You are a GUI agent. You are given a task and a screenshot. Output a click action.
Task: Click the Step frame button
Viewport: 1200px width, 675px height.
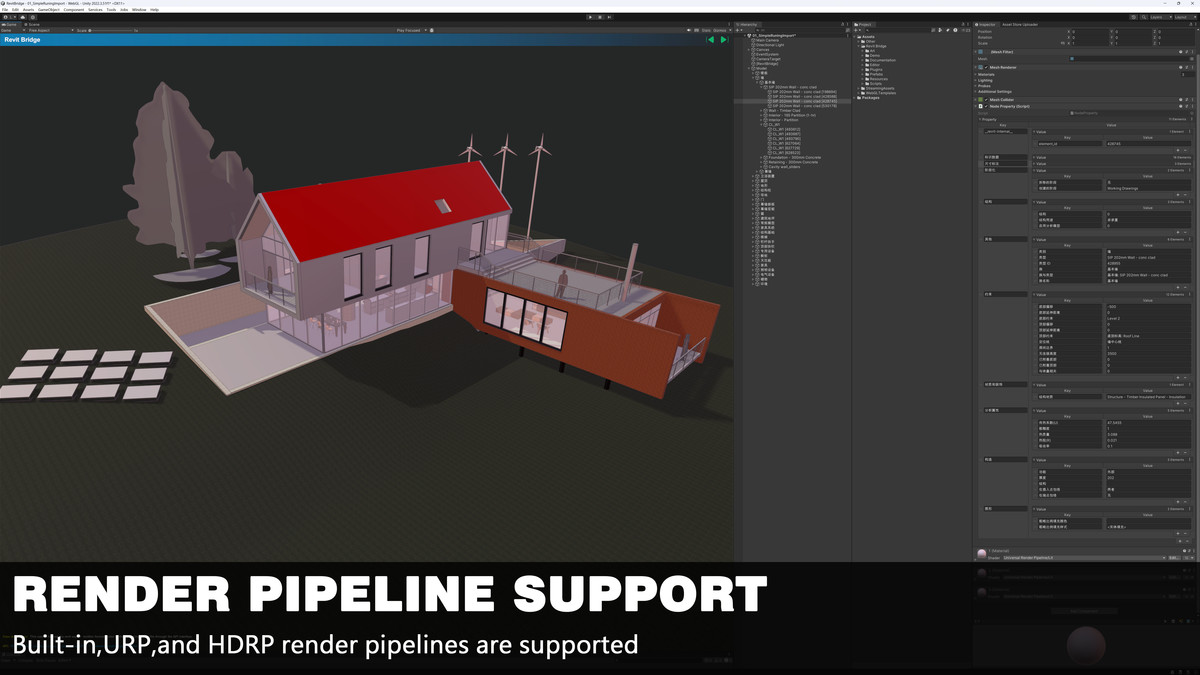point(610,16)
